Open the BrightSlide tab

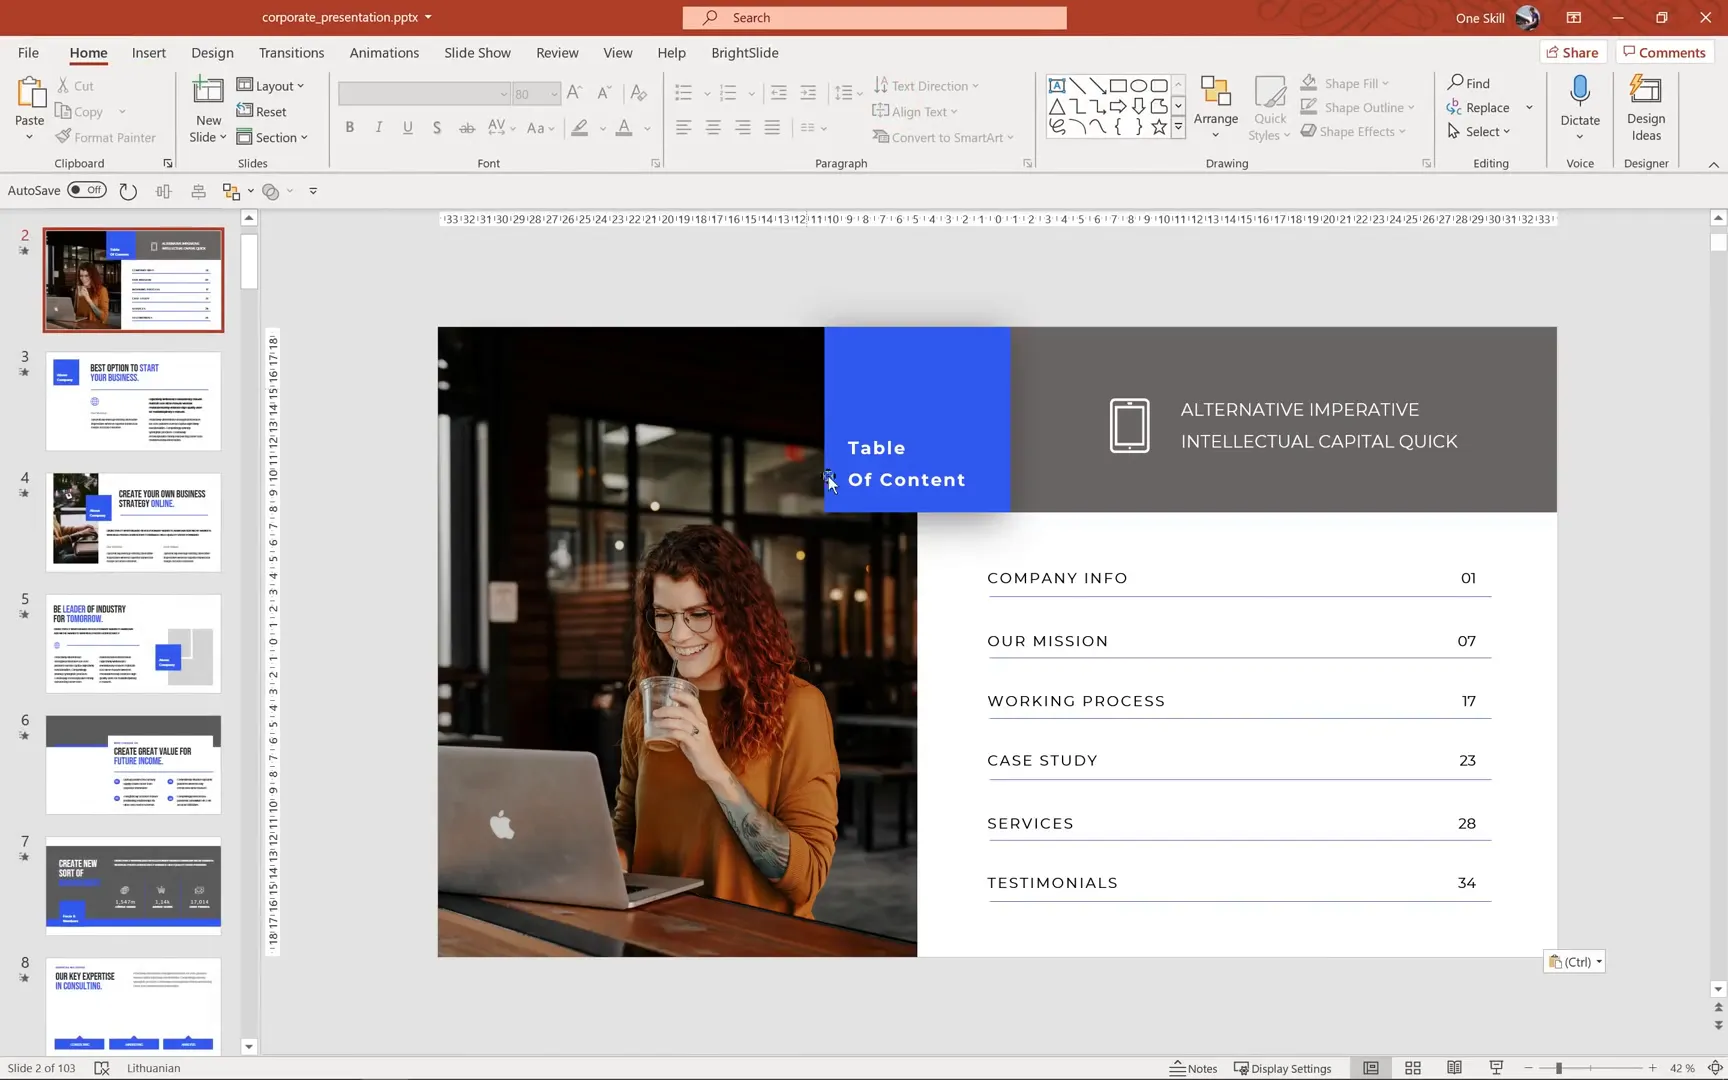coord(744,52)
